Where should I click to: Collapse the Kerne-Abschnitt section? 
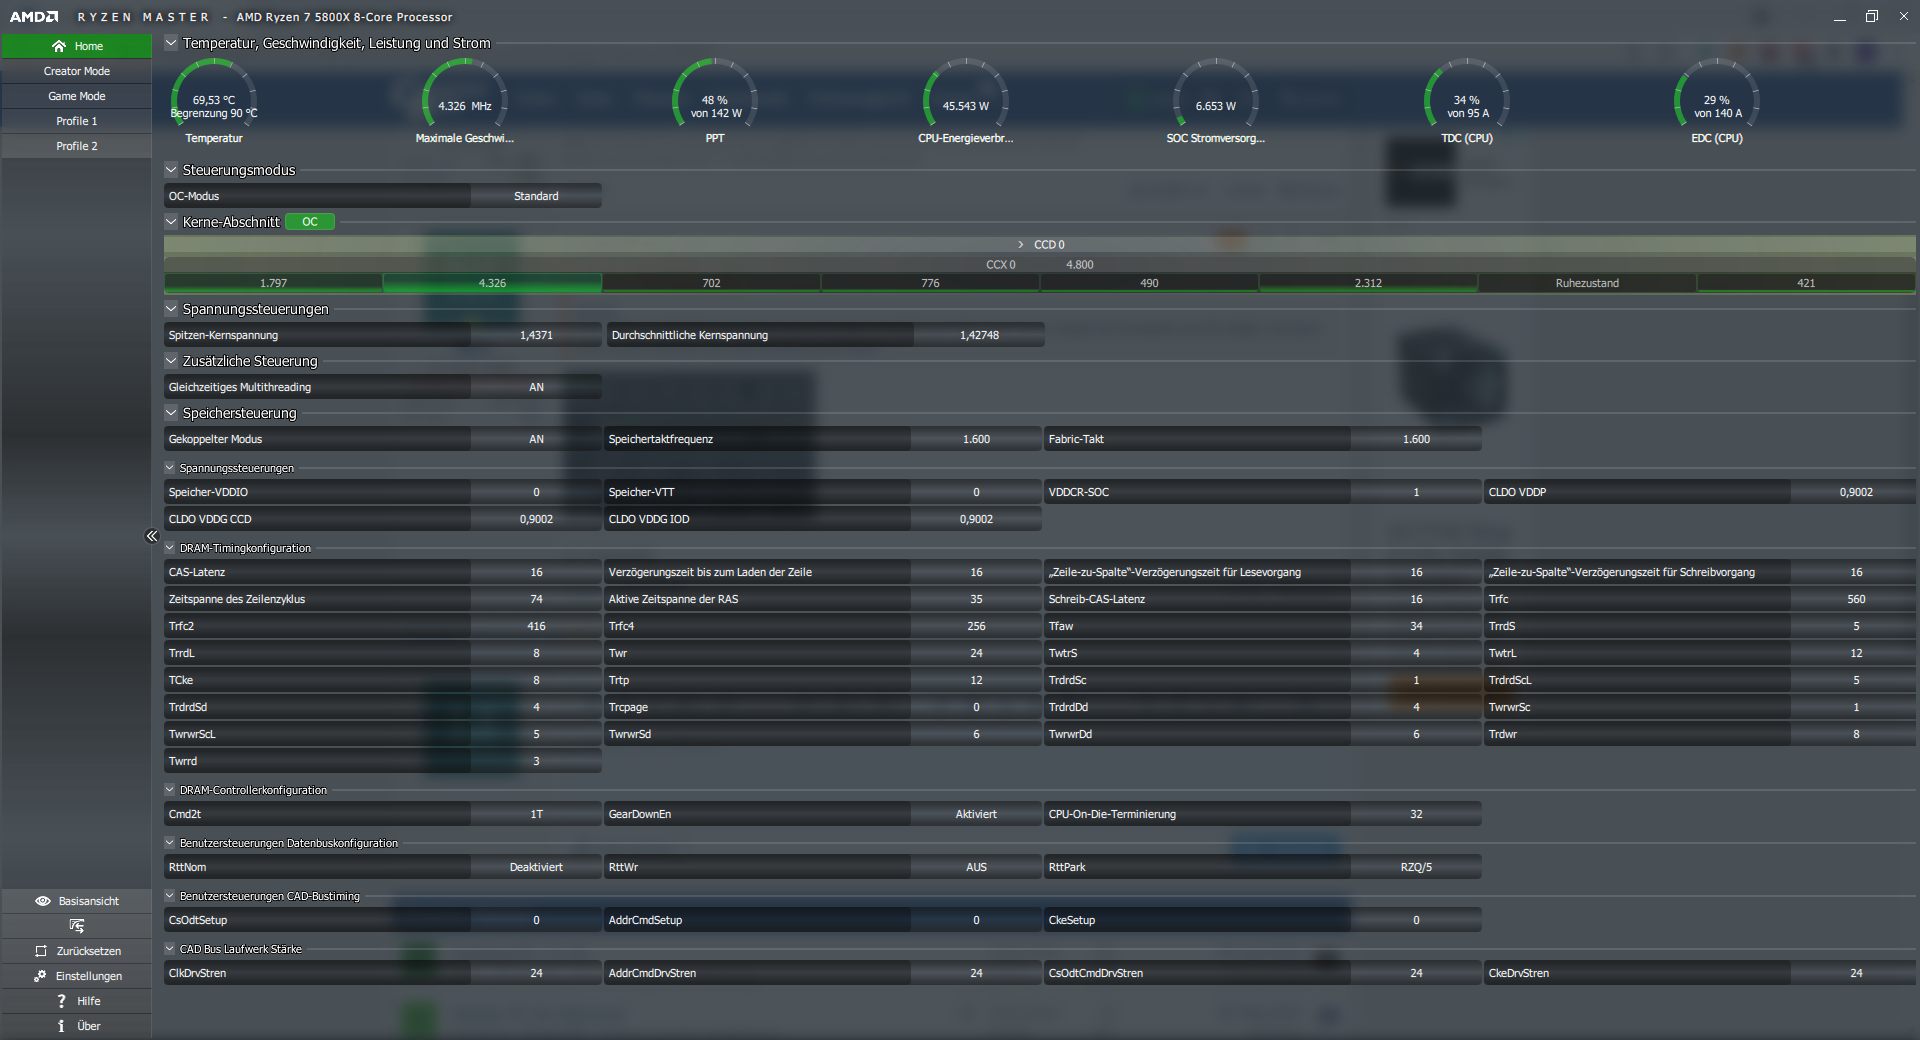coord(171,222)
